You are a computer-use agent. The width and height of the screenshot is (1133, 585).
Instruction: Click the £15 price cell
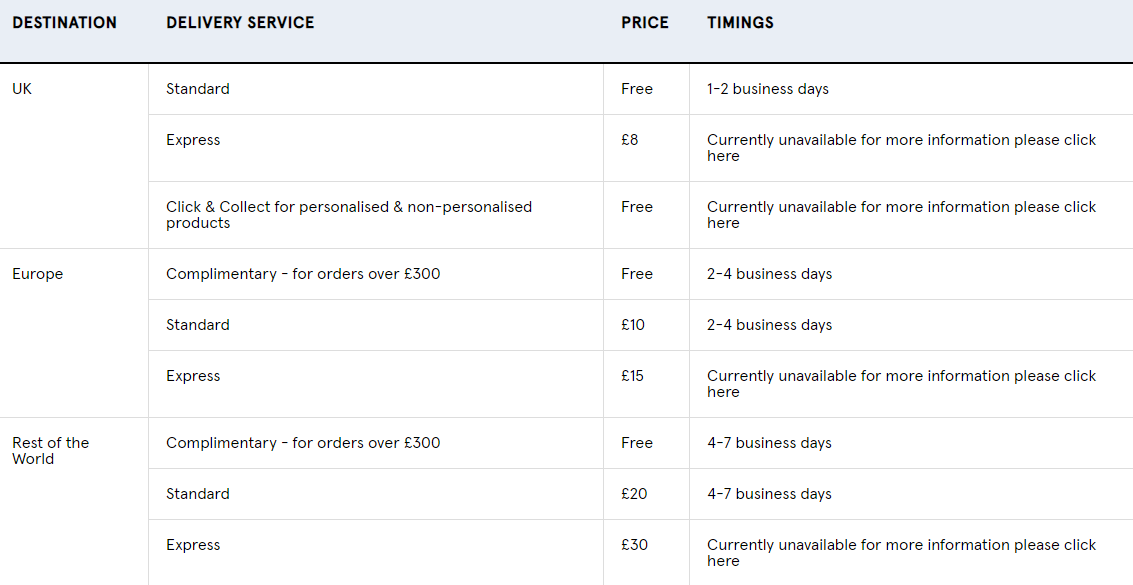click(x=632, y=376)
